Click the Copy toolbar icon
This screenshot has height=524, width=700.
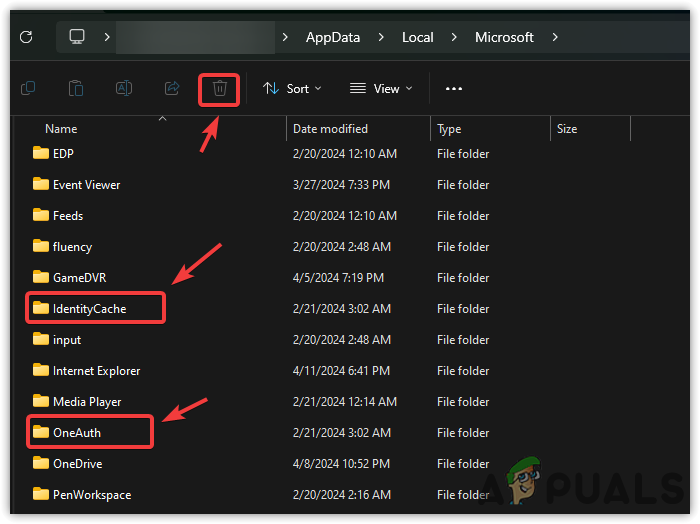point(28,88)
